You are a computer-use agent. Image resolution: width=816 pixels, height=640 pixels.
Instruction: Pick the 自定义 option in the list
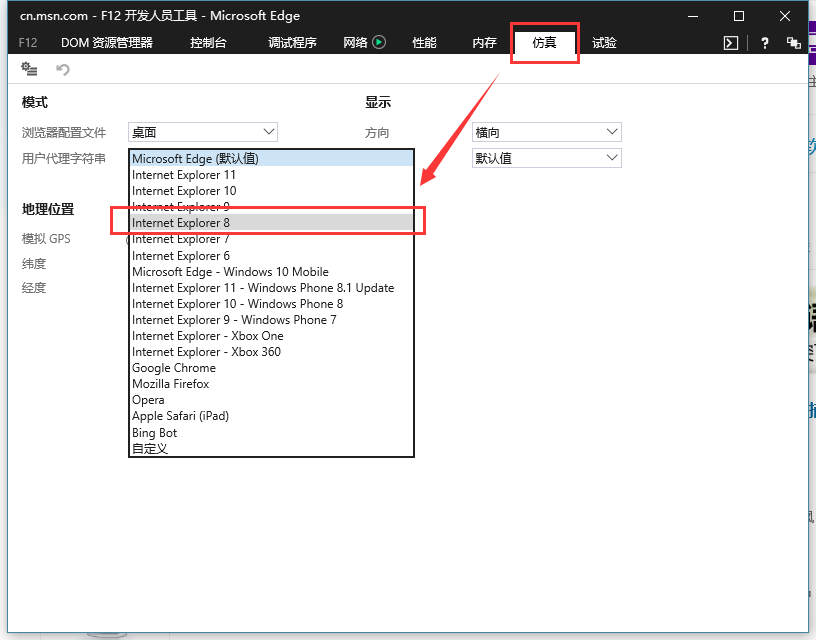tap(150, 448)
